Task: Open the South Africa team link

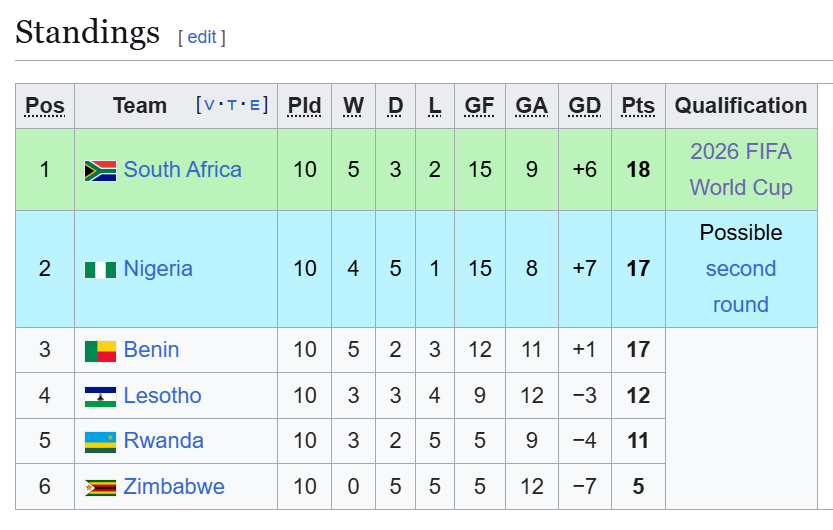Action: (x=182, y=170)
